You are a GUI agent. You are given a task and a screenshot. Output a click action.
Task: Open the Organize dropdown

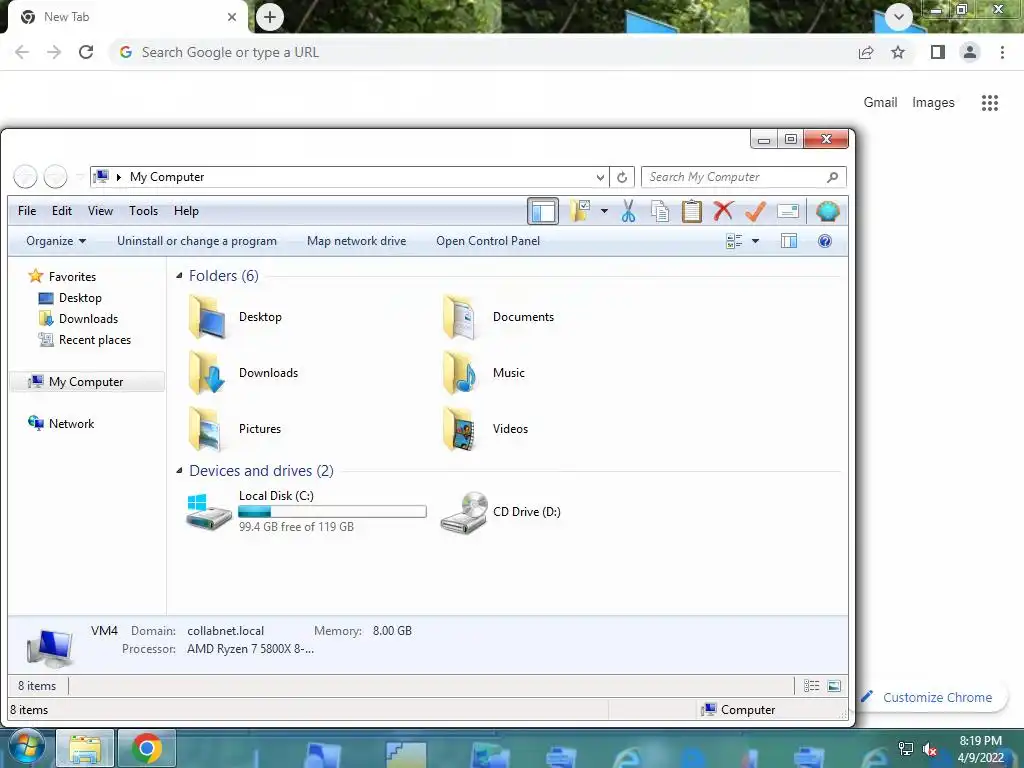pyautogui.click(x=56, y=241)
